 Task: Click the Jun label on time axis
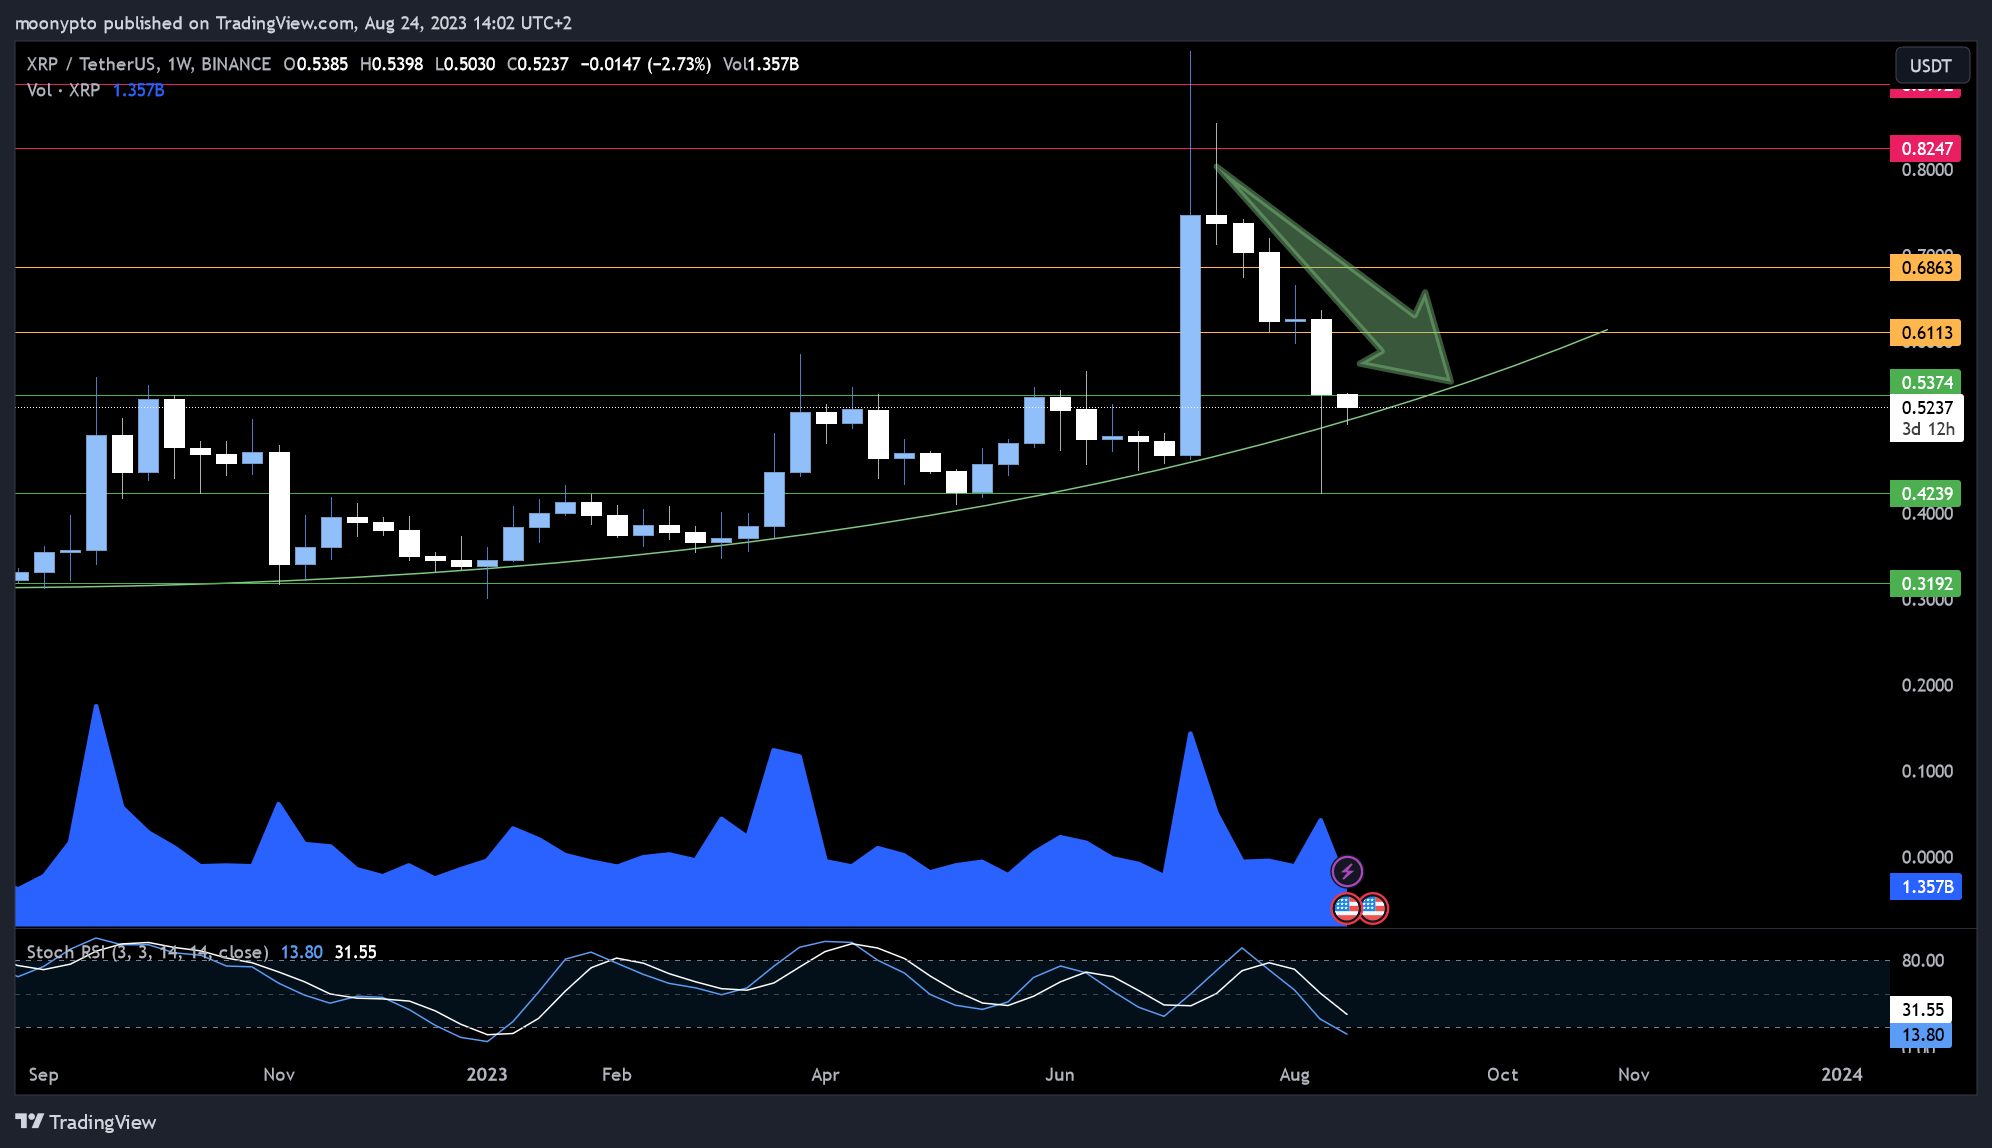click(x=1059, y=1074)
